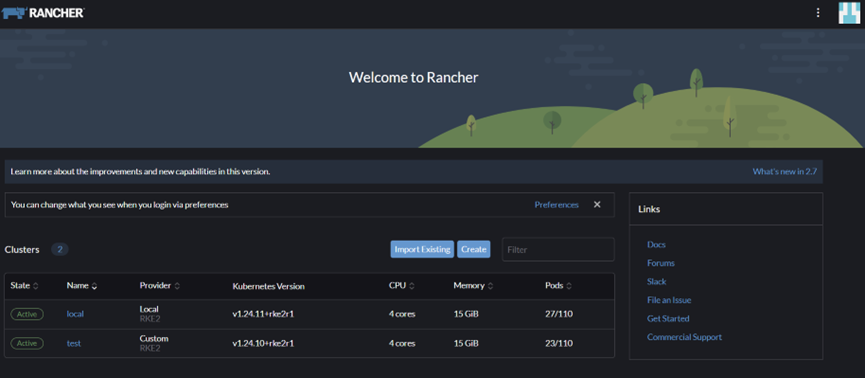The image size is (865, 378).
Task: Click the clusters count badge 2
Action: pos(60,249)
